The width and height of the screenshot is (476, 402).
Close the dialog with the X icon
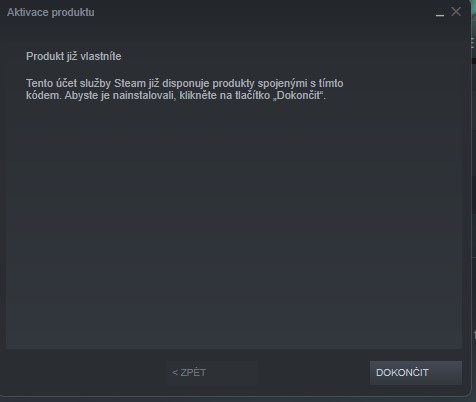456,12
